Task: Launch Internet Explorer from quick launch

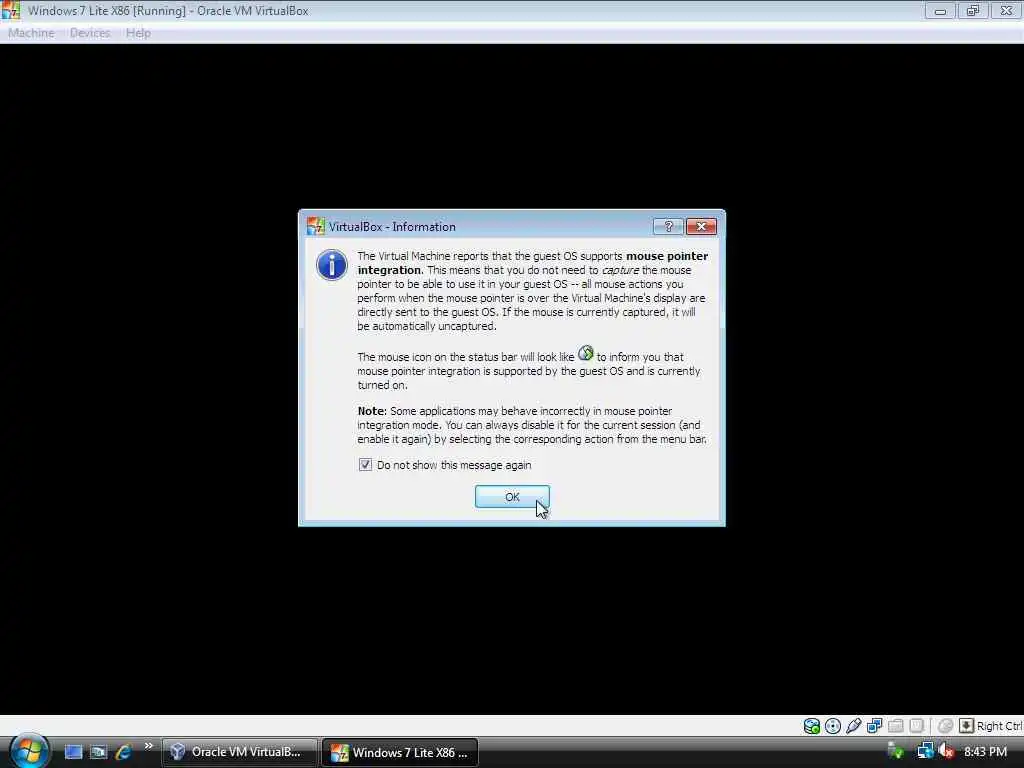Action: (122, 752)
